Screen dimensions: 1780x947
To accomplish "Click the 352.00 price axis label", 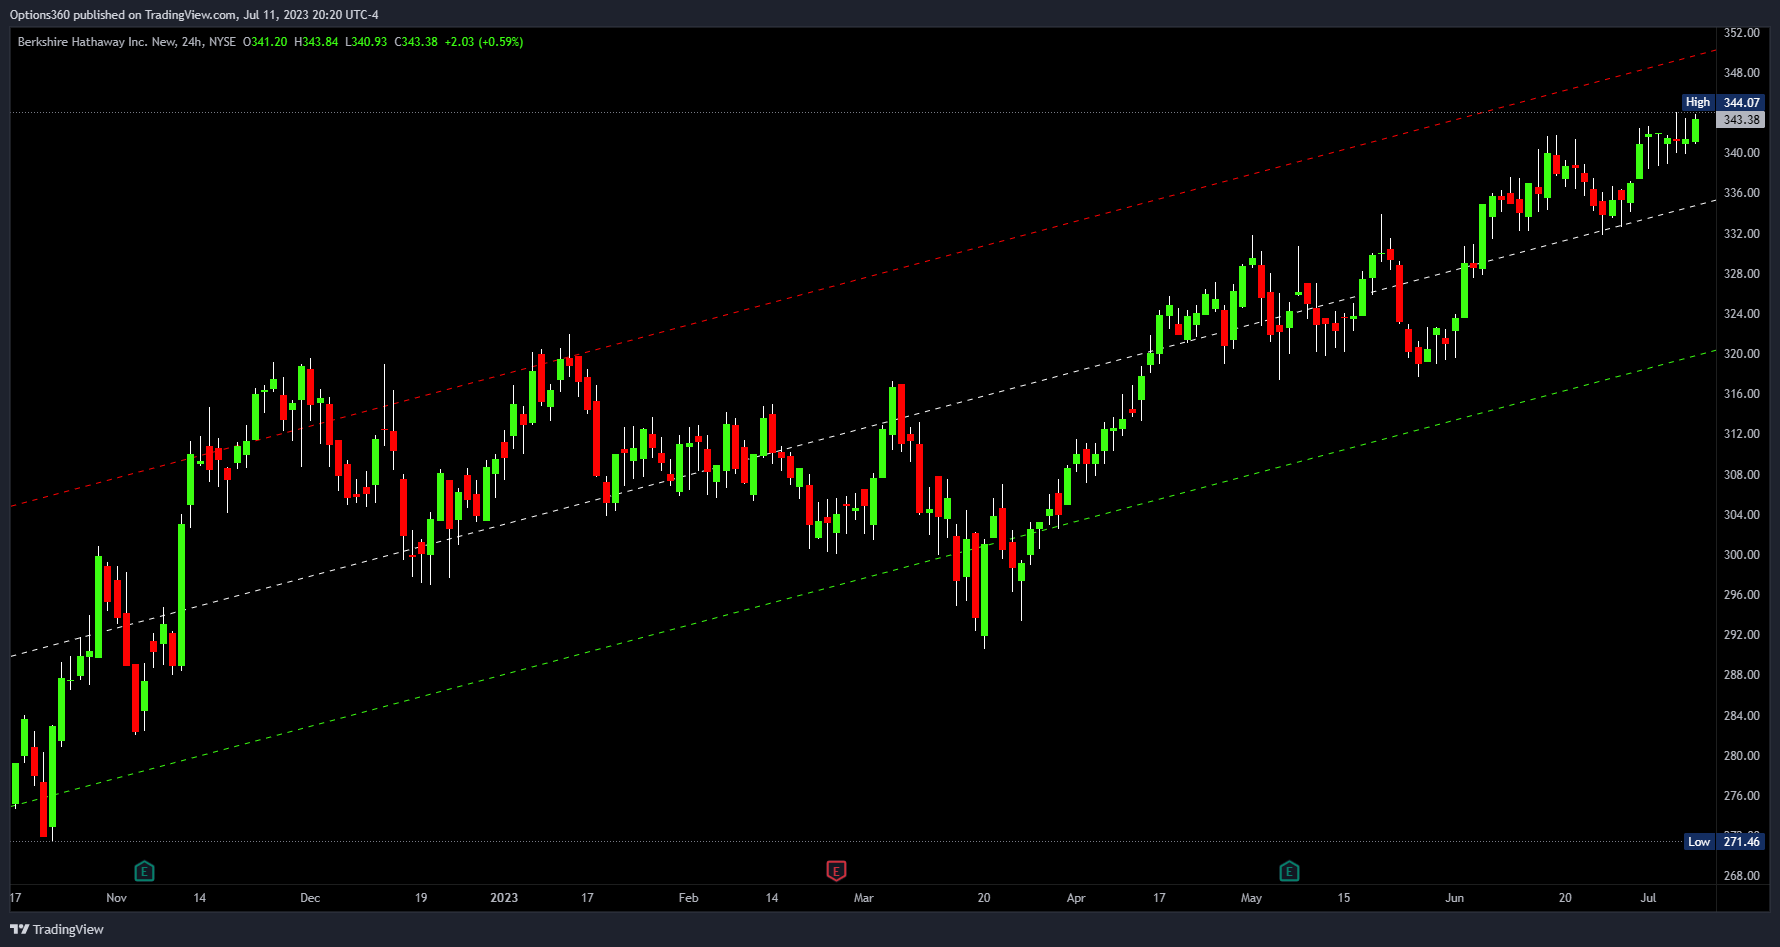I will click(1741, 33).
